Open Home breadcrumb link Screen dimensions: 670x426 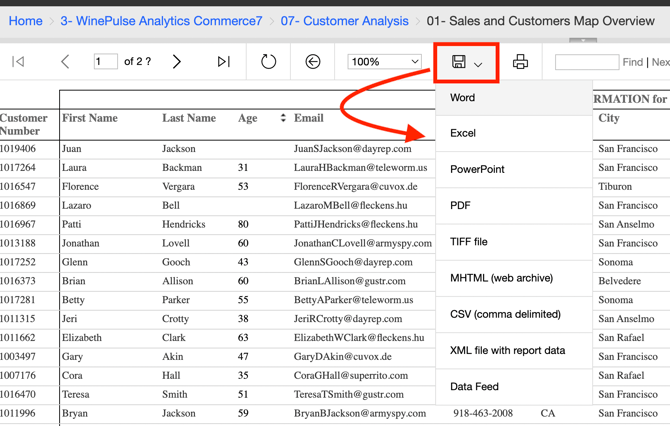point(25,21)
